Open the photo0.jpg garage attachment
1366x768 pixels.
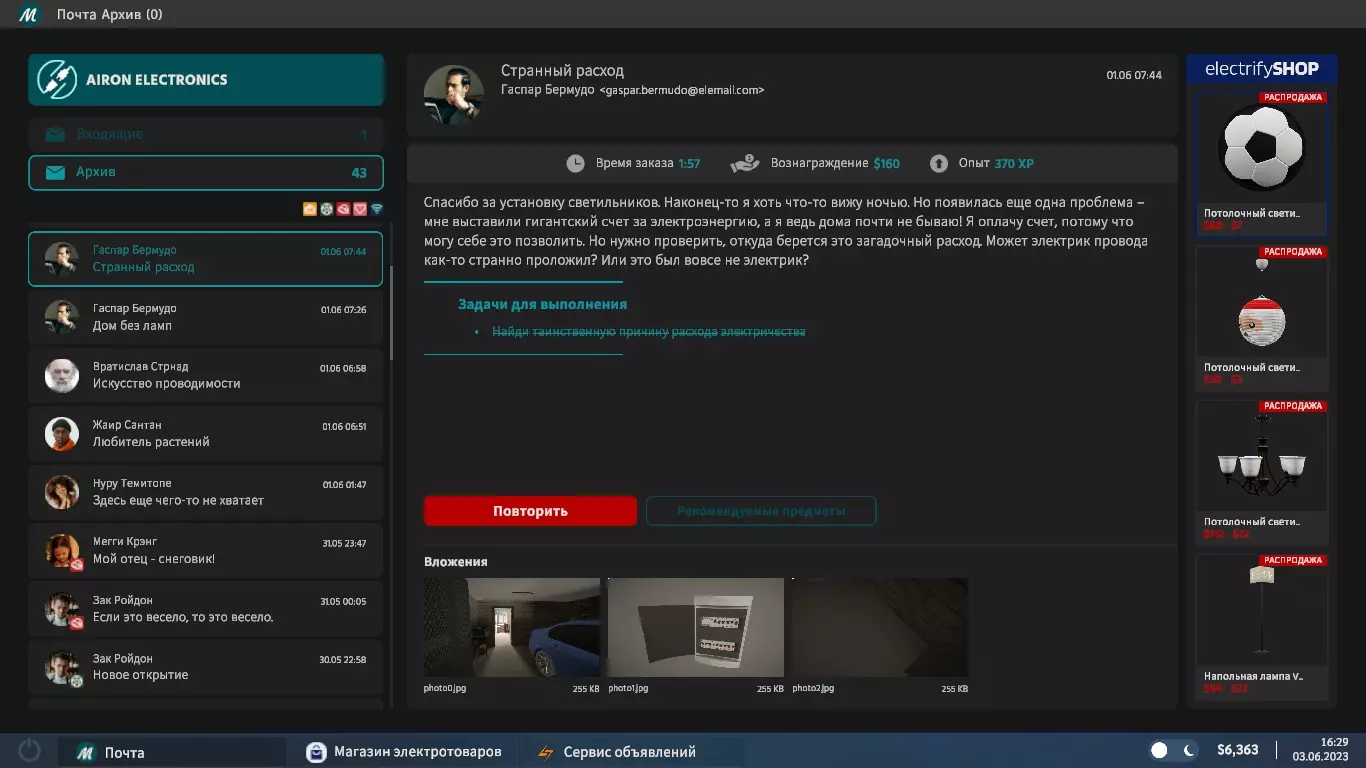point(512,627)
